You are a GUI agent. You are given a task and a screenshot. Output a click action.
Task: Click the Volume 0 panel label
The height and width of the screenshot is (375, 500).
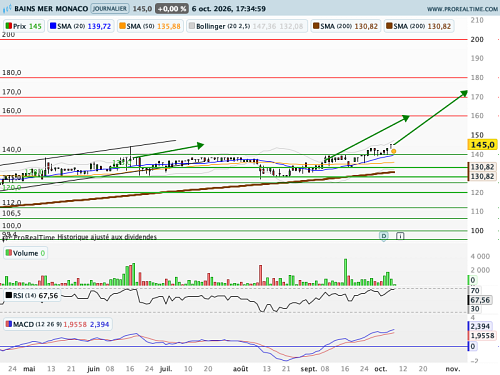pos(25,253)
